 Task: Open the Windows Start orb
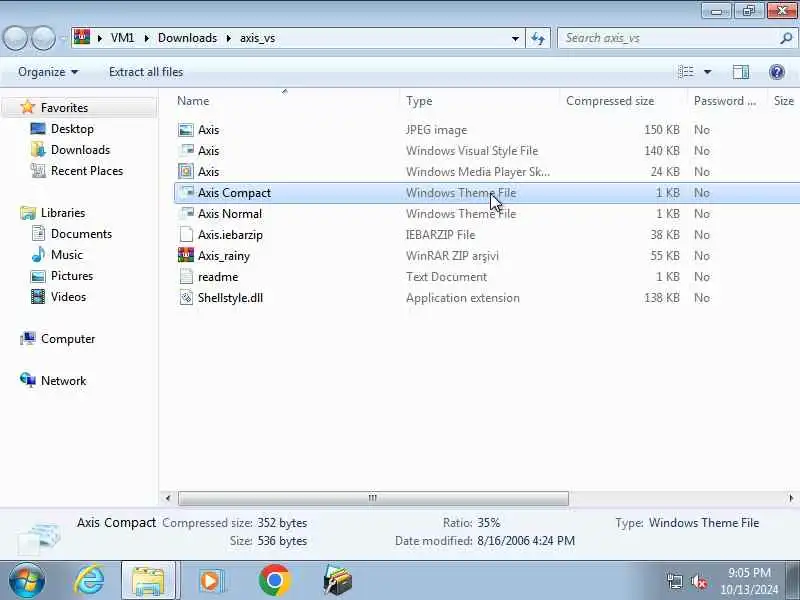pyautogui.click(x=27, y=581)
